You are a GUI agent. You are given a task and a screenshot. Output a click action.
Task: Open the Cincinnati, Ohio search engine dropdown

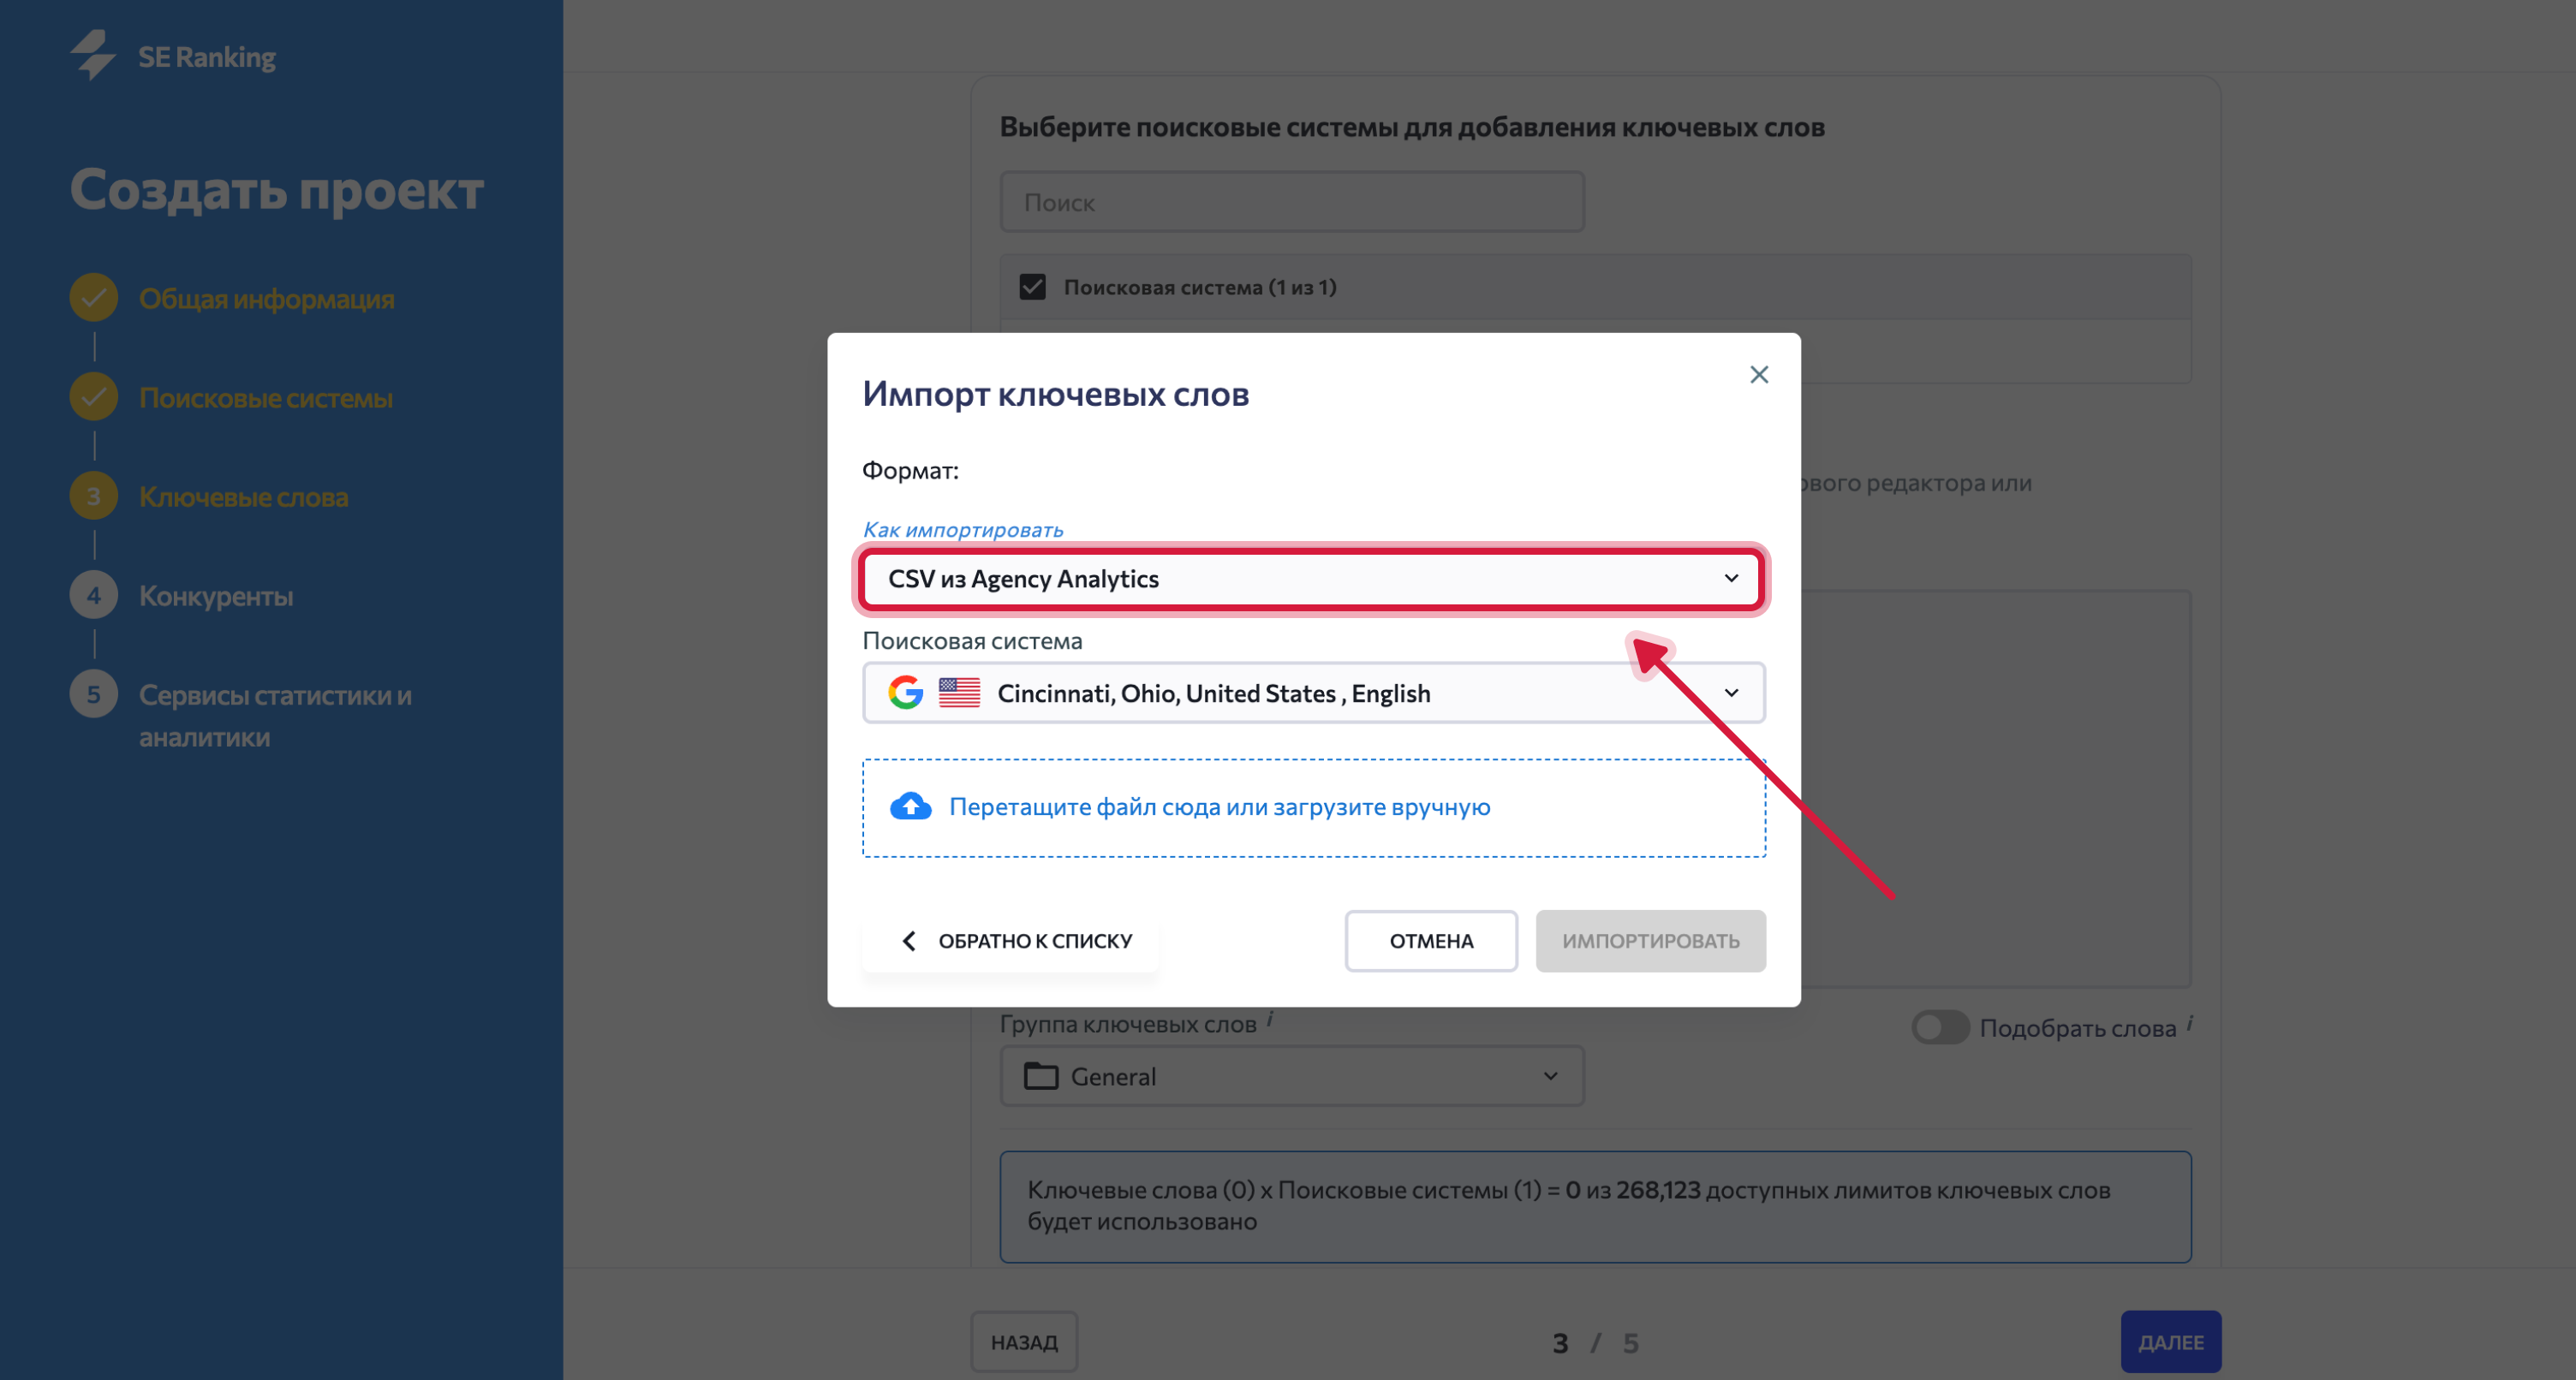[x=1313, y=692]
